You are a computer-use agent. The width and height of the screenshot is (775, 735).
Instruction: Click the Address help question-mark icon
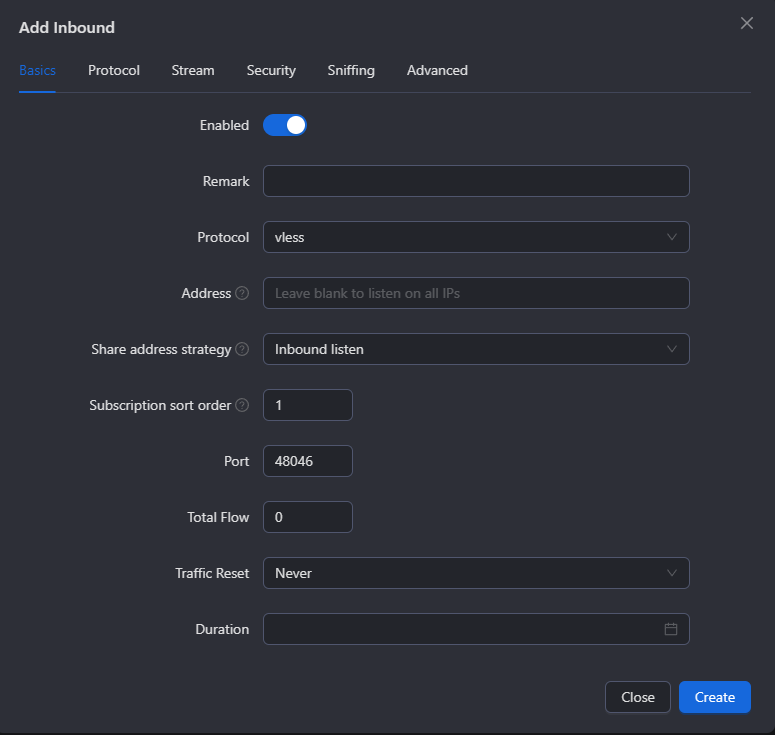click(x=242, y=293)
